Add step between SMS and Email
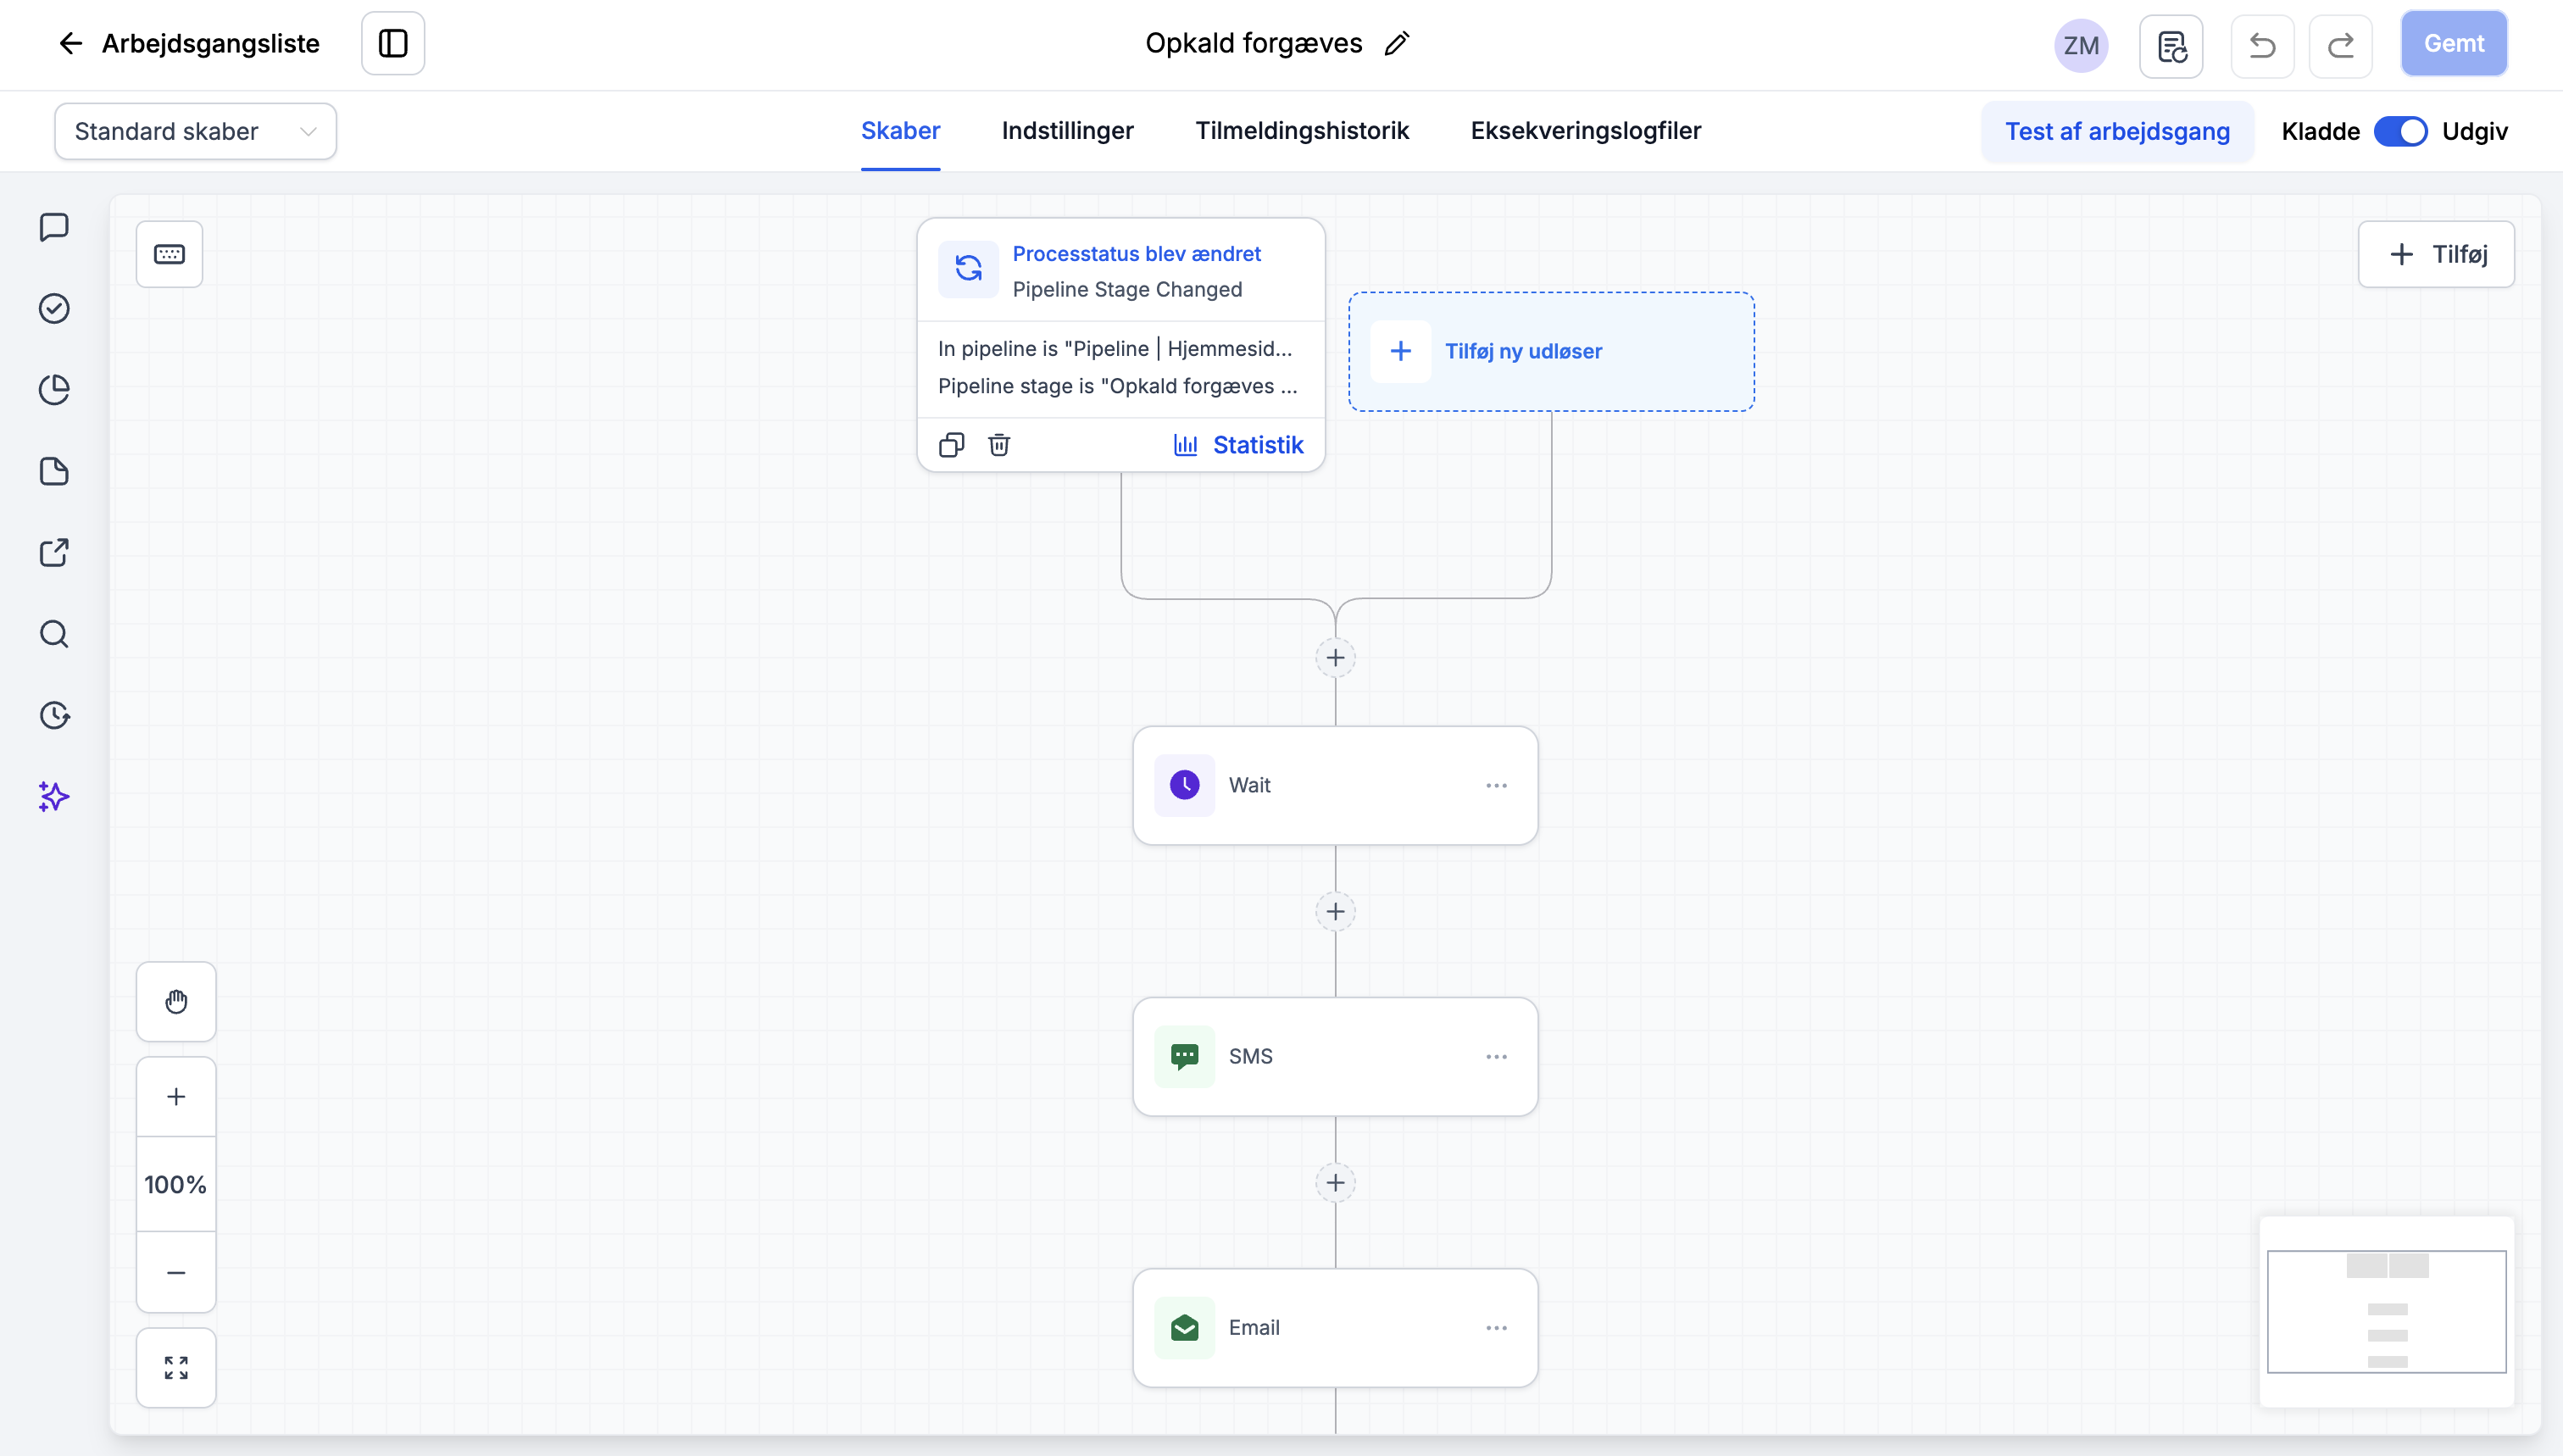Viewport: 2563px width, 1456px height. pos(1335,1183)
